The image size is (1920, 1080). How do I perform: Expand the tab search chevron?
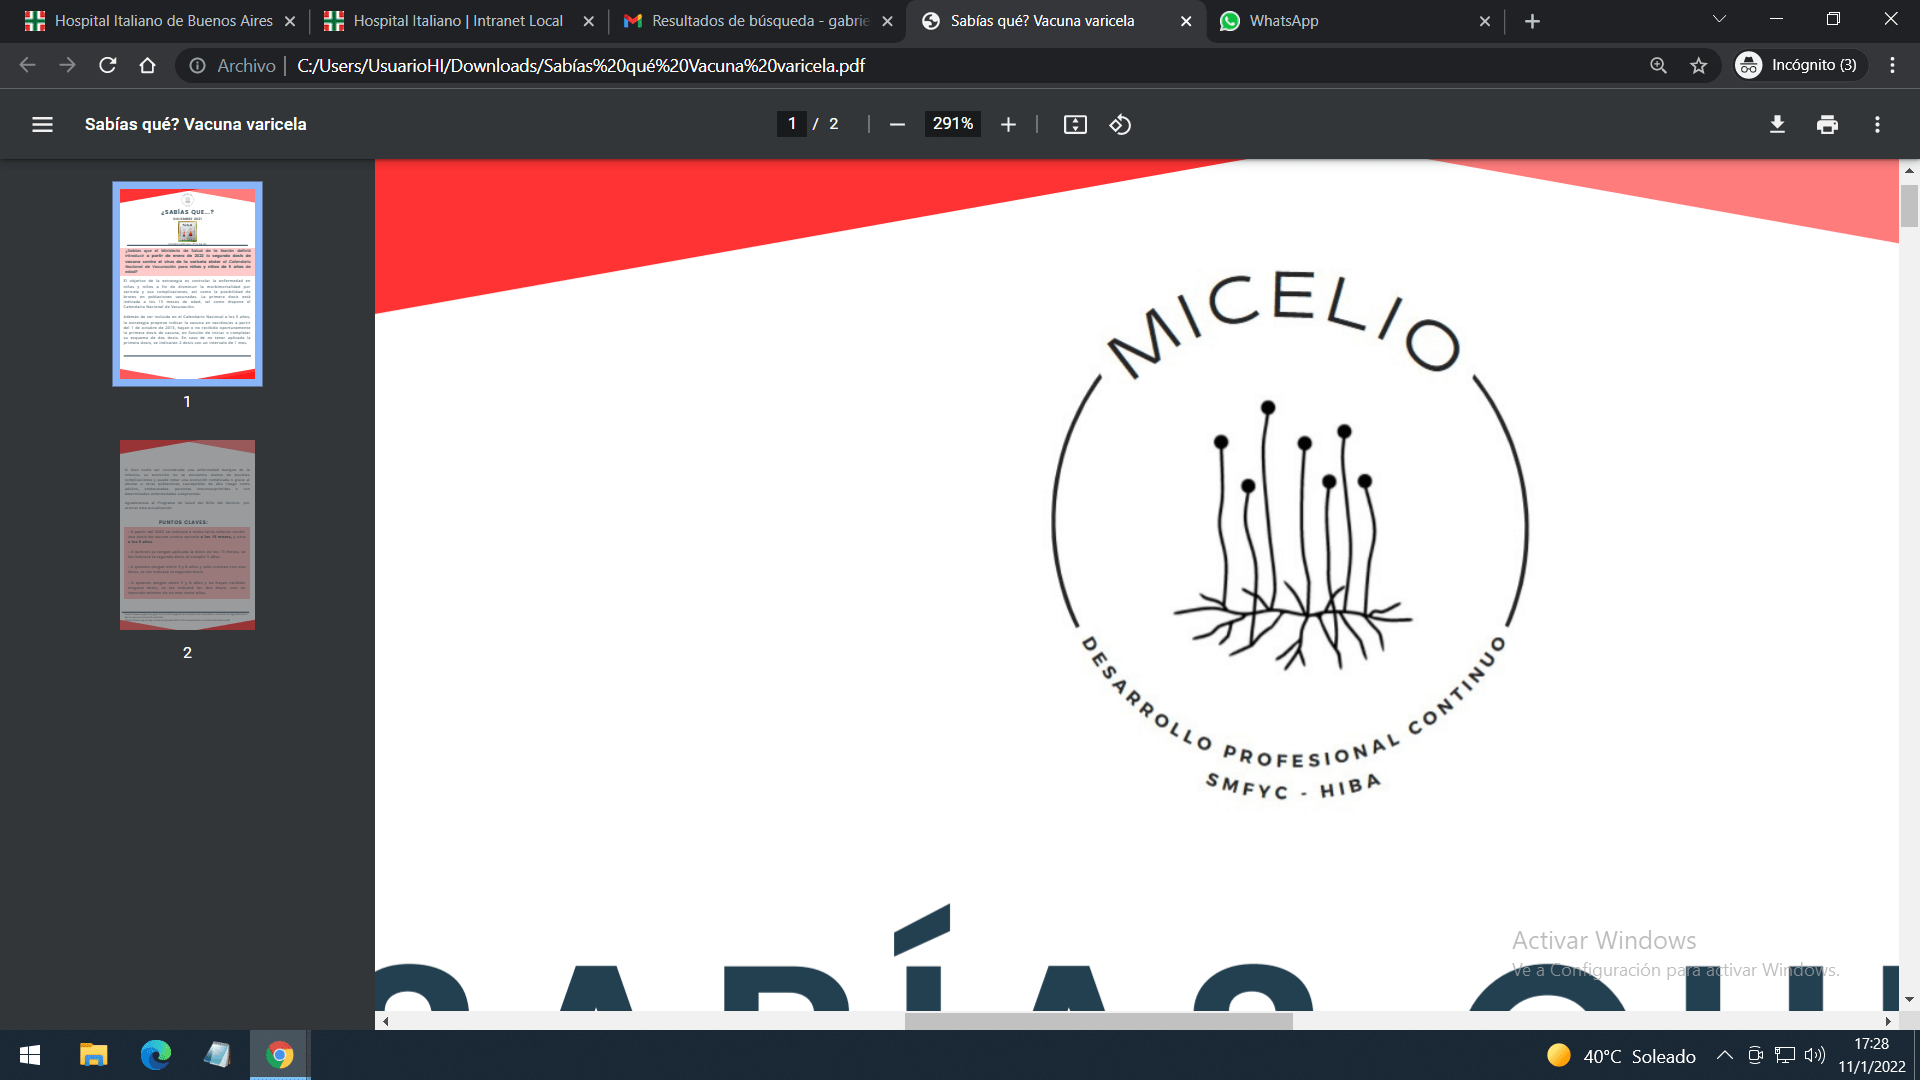coord(1719,19)
